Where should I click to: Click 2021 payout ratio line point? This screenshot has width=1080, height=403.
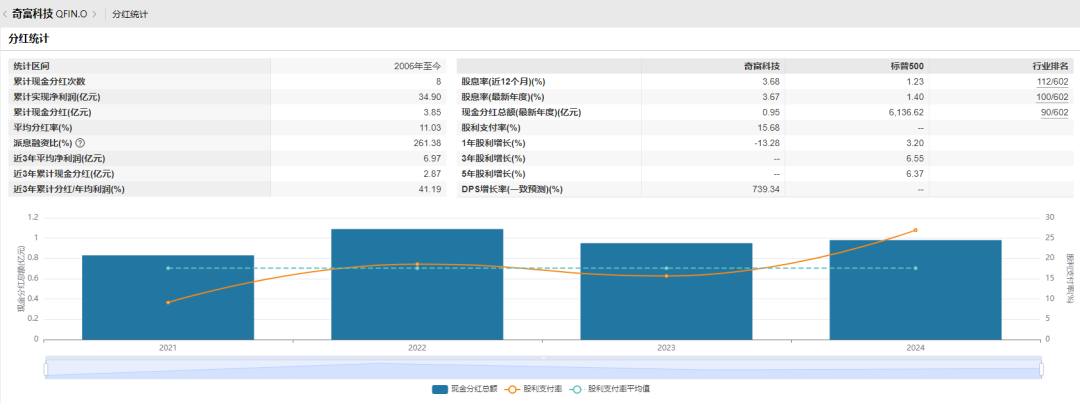pyautogui.click(x=168, y=302)
